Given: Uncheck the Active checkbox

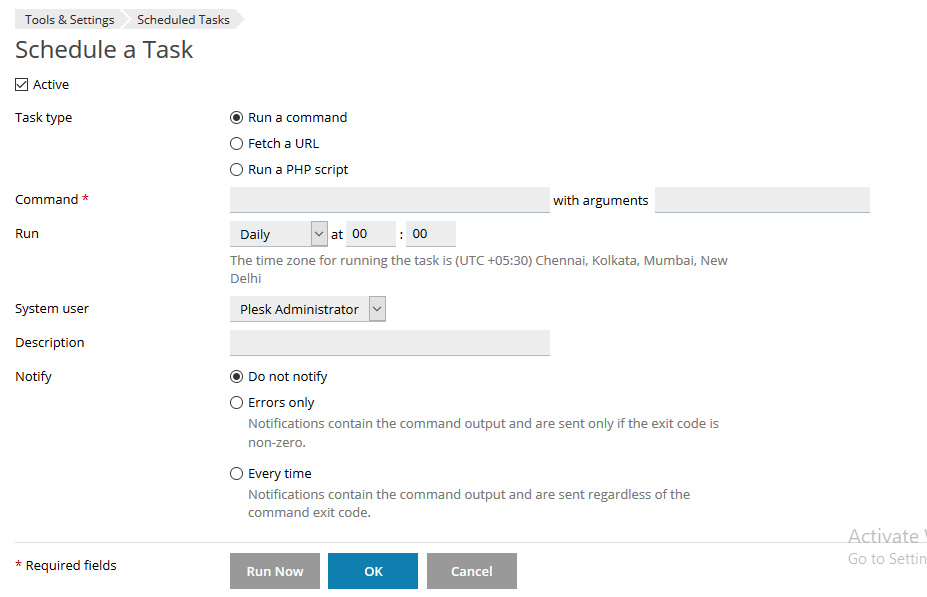Looking at the screenshot, I should pos(21,84).
